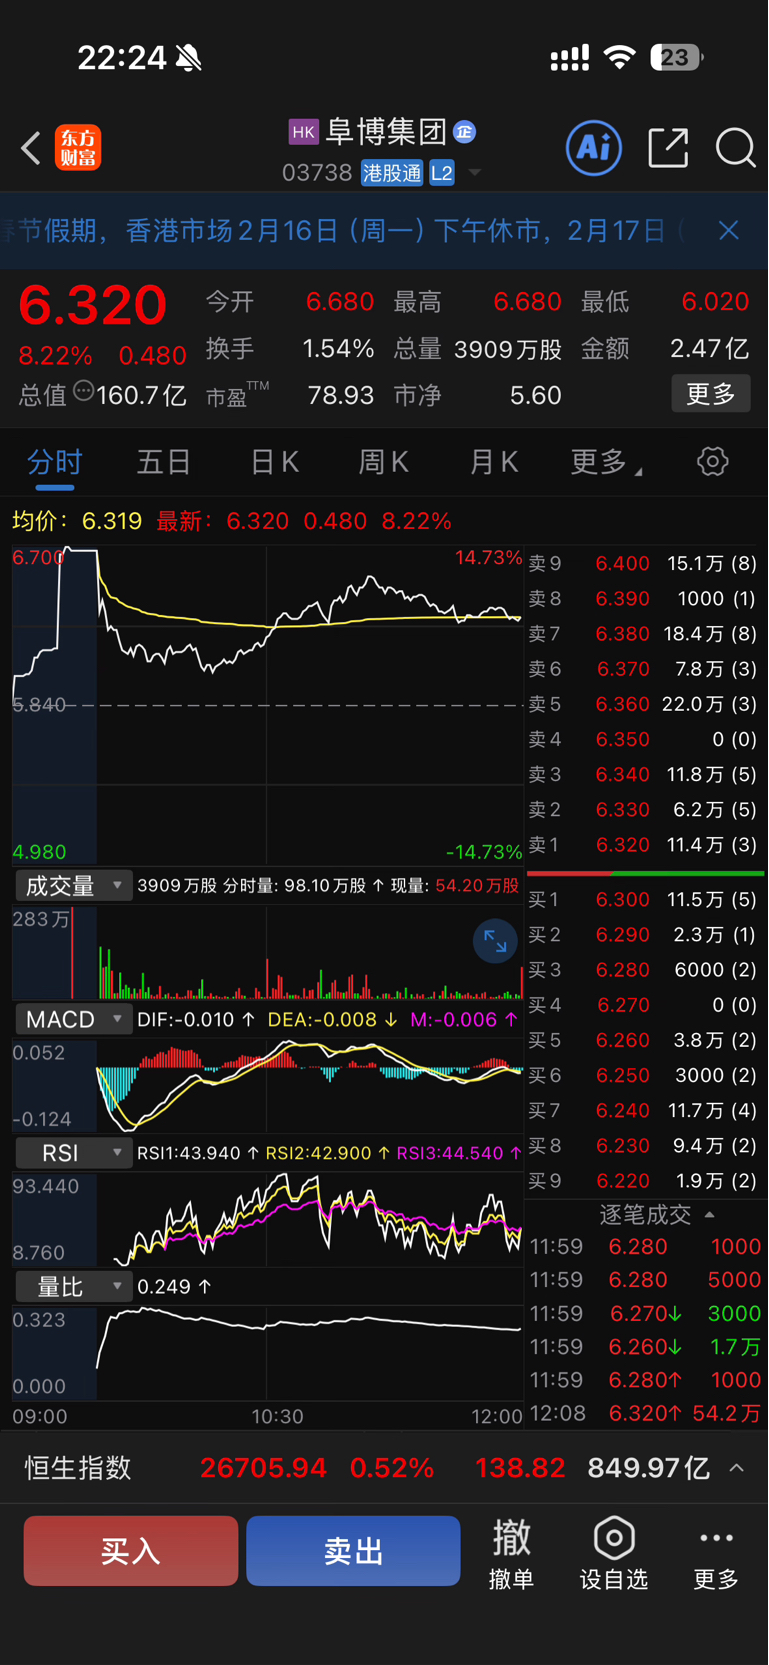Tap the volume bar chart
This screenshot has width=769, height=1665.
(x=268, y=952)
